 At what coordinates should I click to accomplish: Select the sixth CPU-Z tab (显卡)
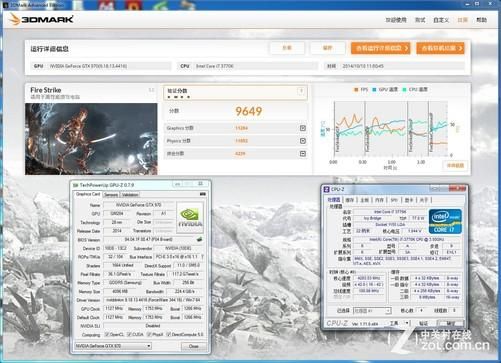click(x=409, y=200)
